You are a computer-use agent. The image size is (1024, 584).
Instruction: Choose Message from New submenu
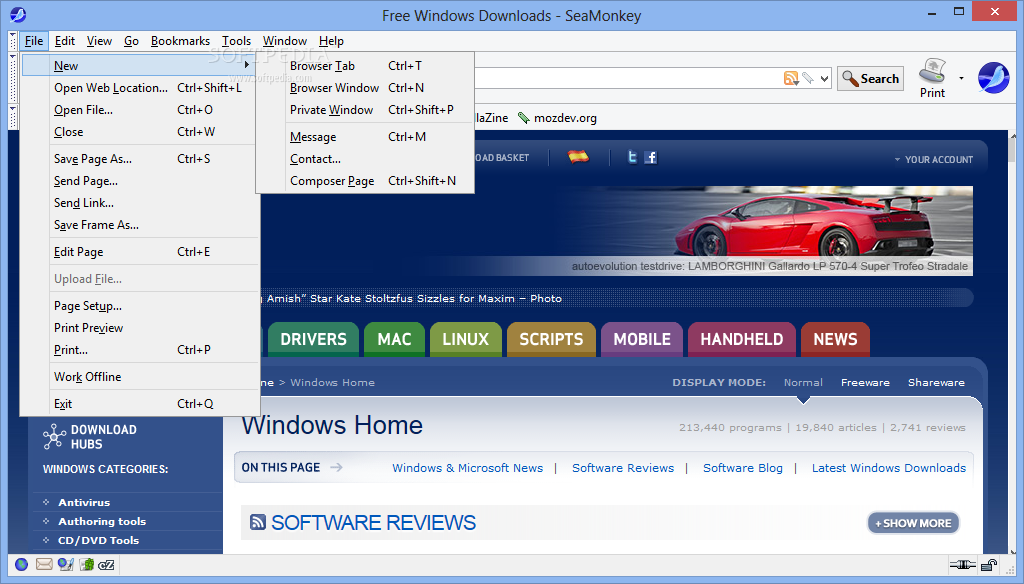tap(365, 137)
